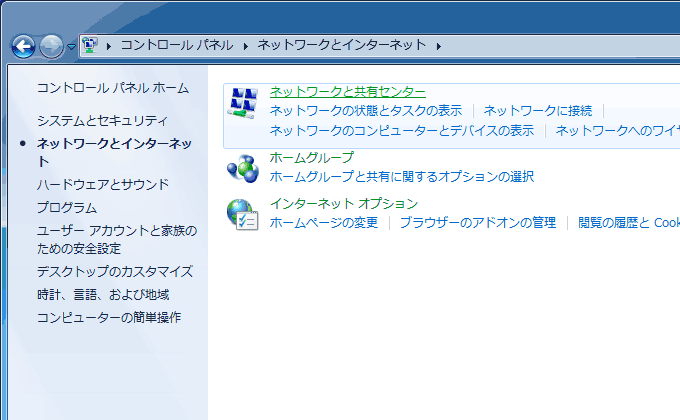Screen dimensions: 680x420
Task: Click ネットワークの状態とタスクの表示
Action: pyautogui.click(x=366, y=111)
